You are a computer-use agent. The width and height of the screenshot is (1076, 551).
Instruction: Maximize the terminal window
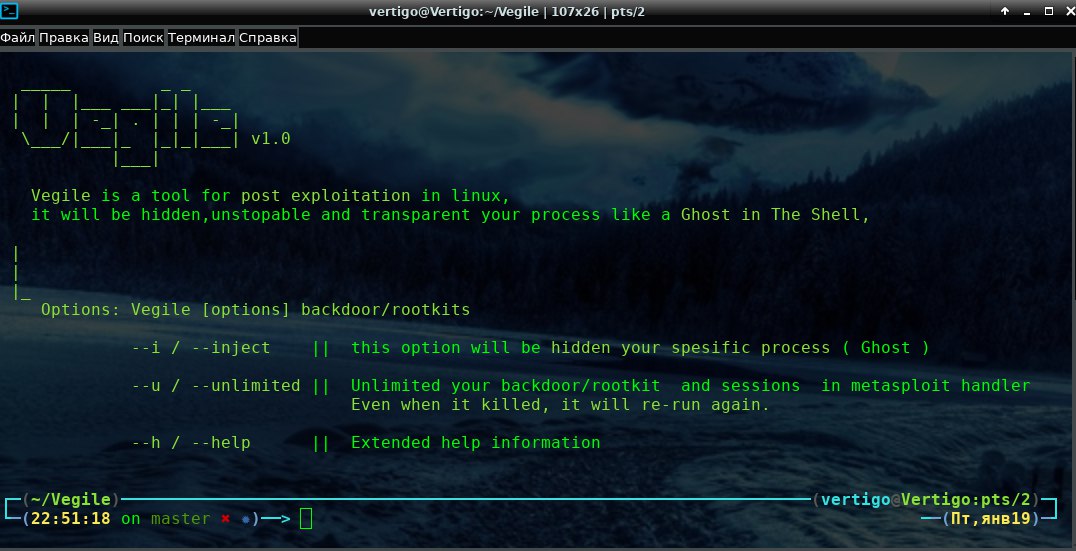click(x=1049, y=11)
